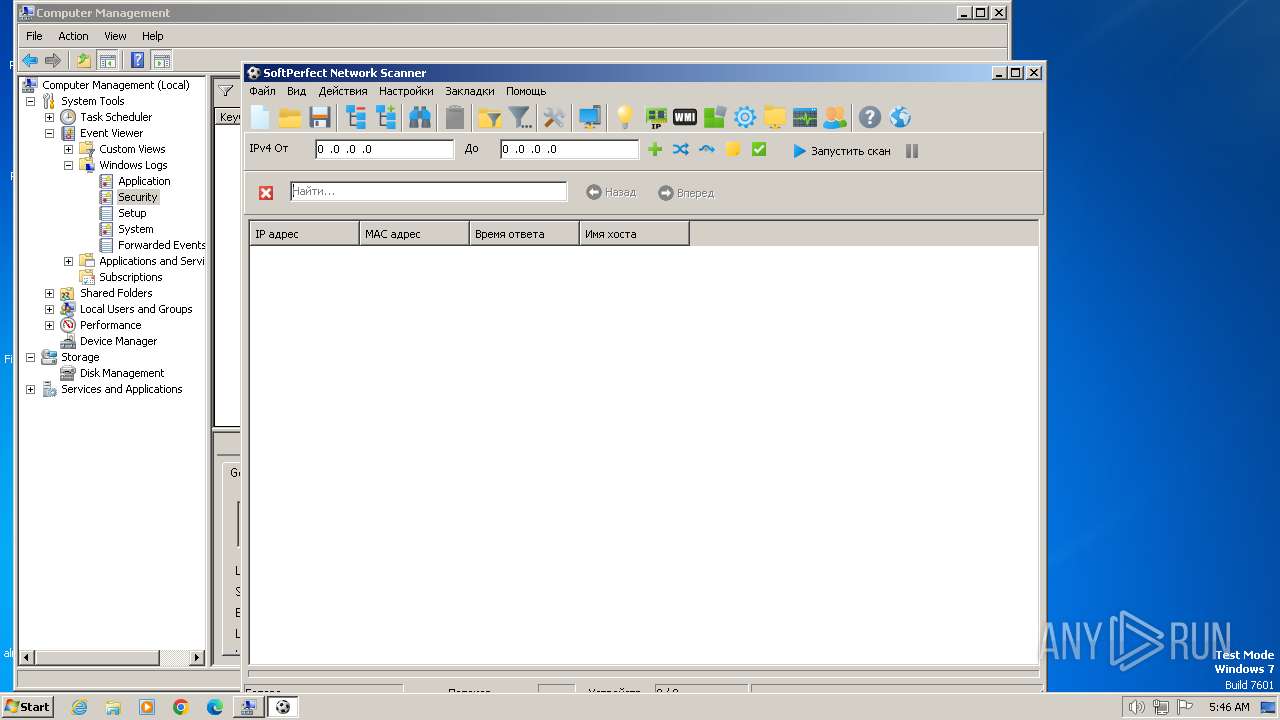Select Application log in Windows Logs

(x=144, y=181)
